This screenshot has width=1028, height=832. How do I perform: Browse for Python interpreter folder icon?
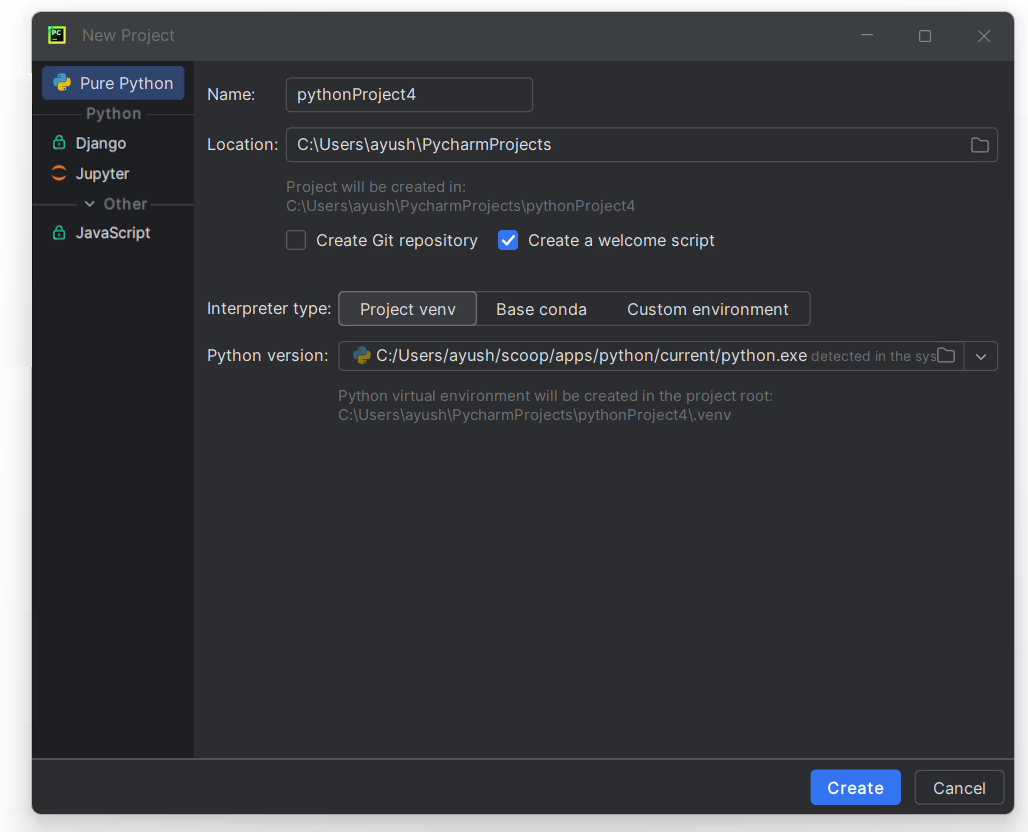946,355
